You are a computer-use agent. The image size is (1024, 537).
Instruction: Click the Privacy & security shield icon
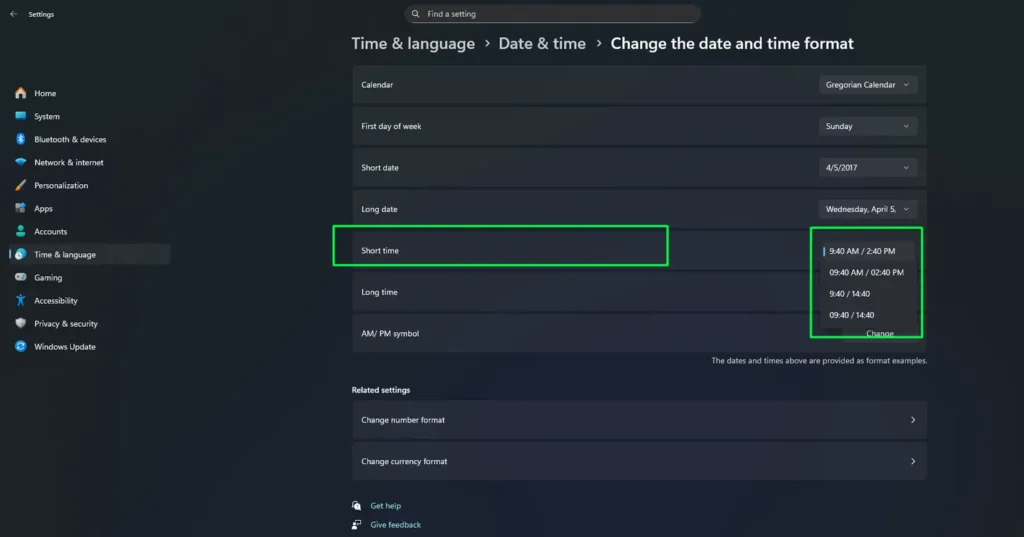point(21,323)
